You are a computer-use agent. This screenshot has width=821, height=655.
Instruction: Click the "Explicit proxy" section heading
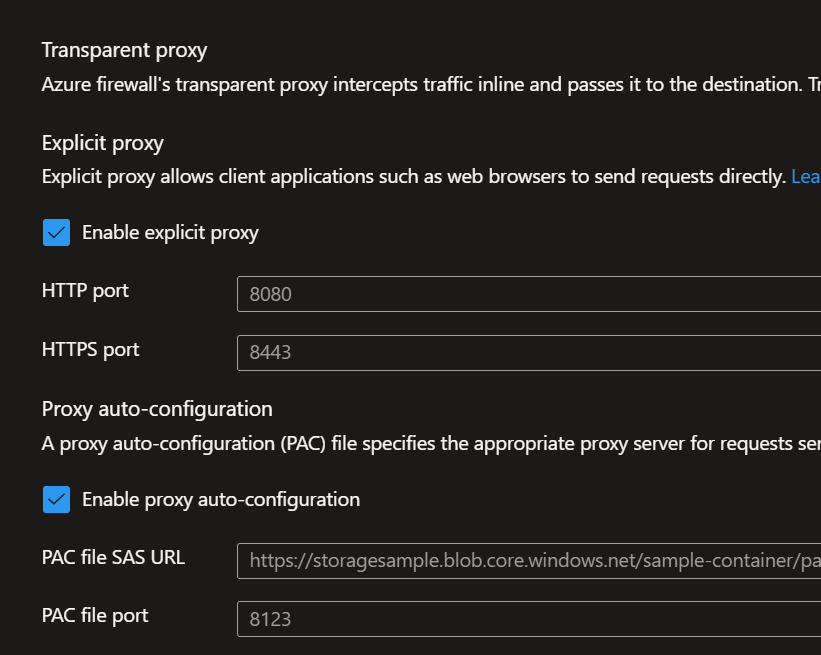pyautogui.click(x=102, y=143)
